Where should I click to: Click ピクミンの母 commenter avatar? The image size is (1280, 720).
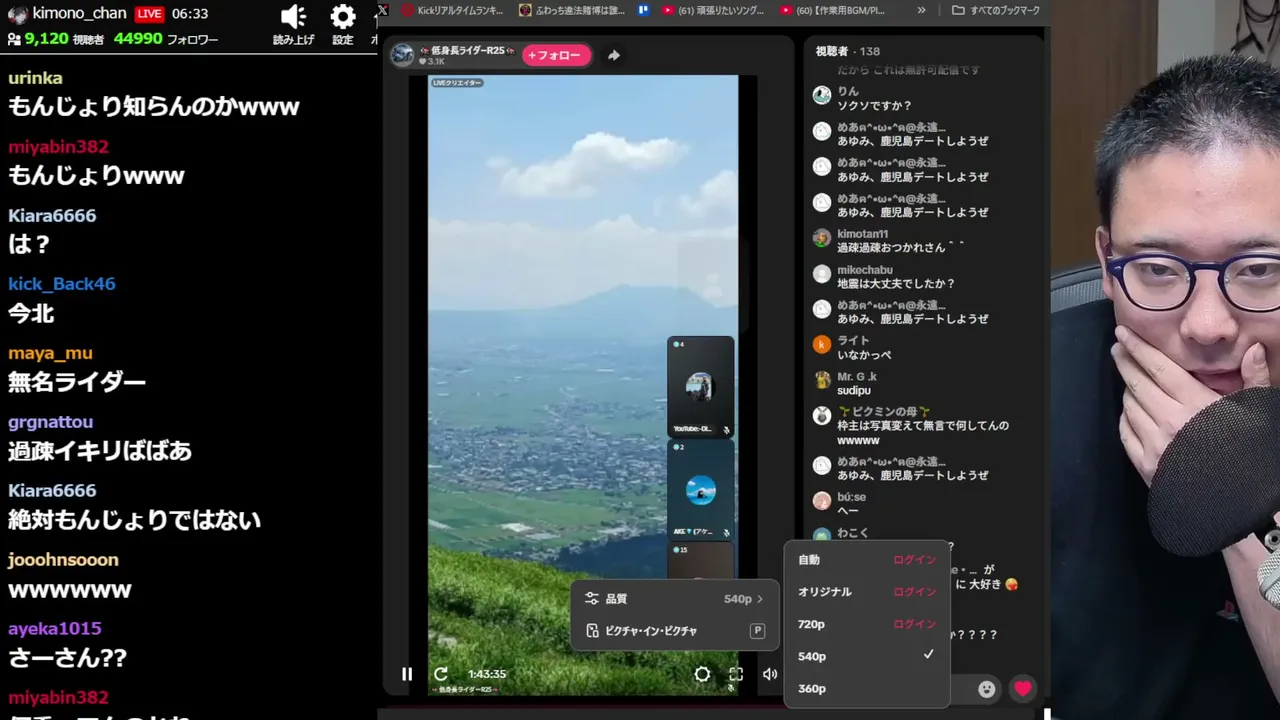822,415
